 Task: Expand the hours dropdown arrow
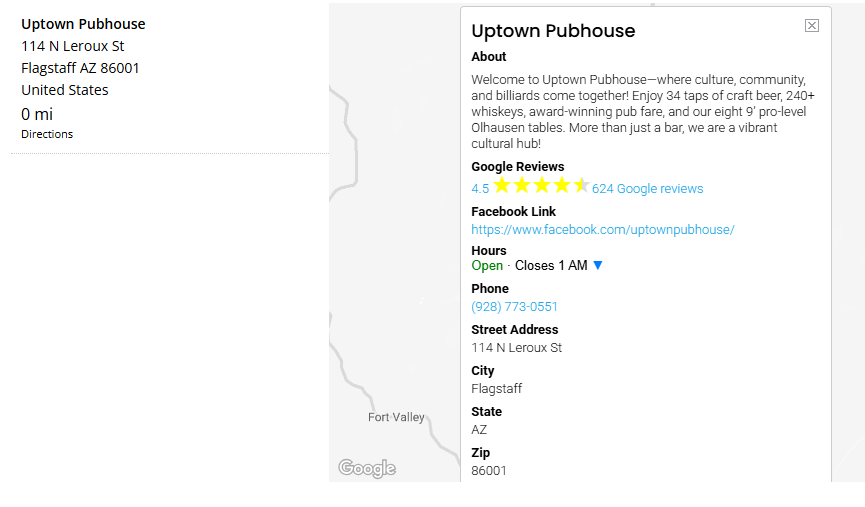pyautogui.click(x=598, y=266)
